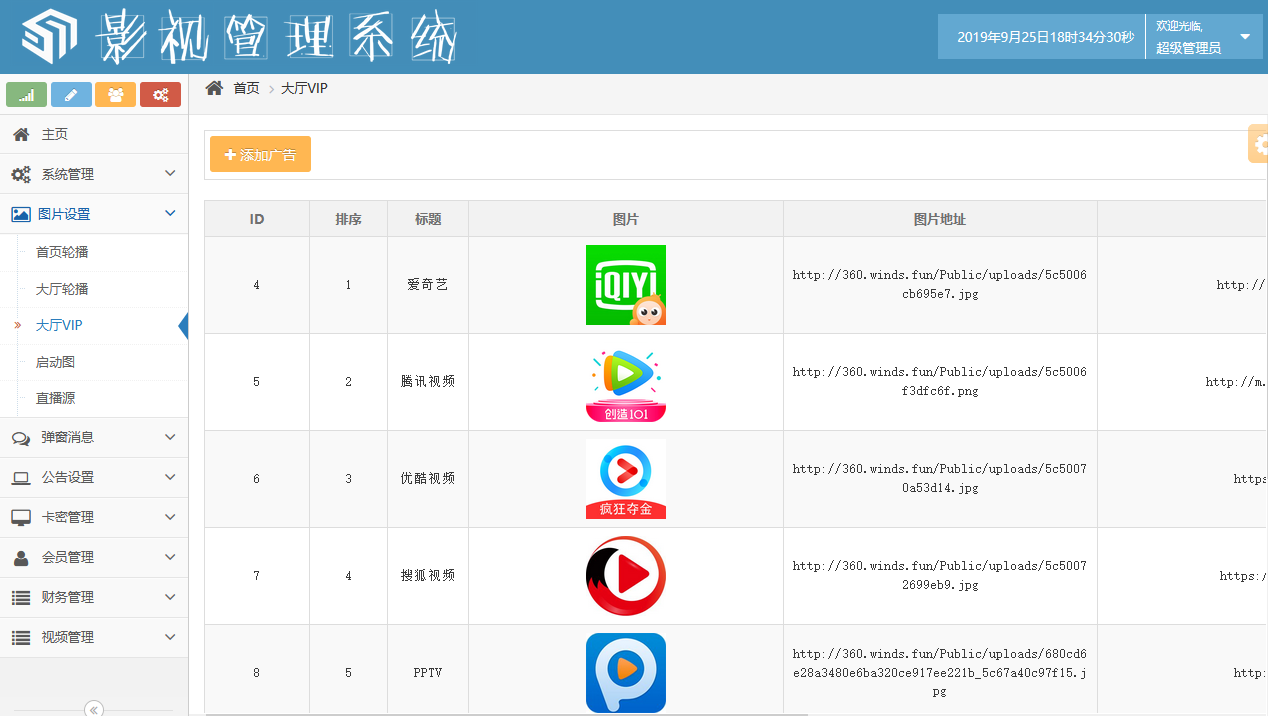Open the orange gear settings tab at right edge
The image size is (1268, 716).
pyautogui.click(x=1258, y=144)
